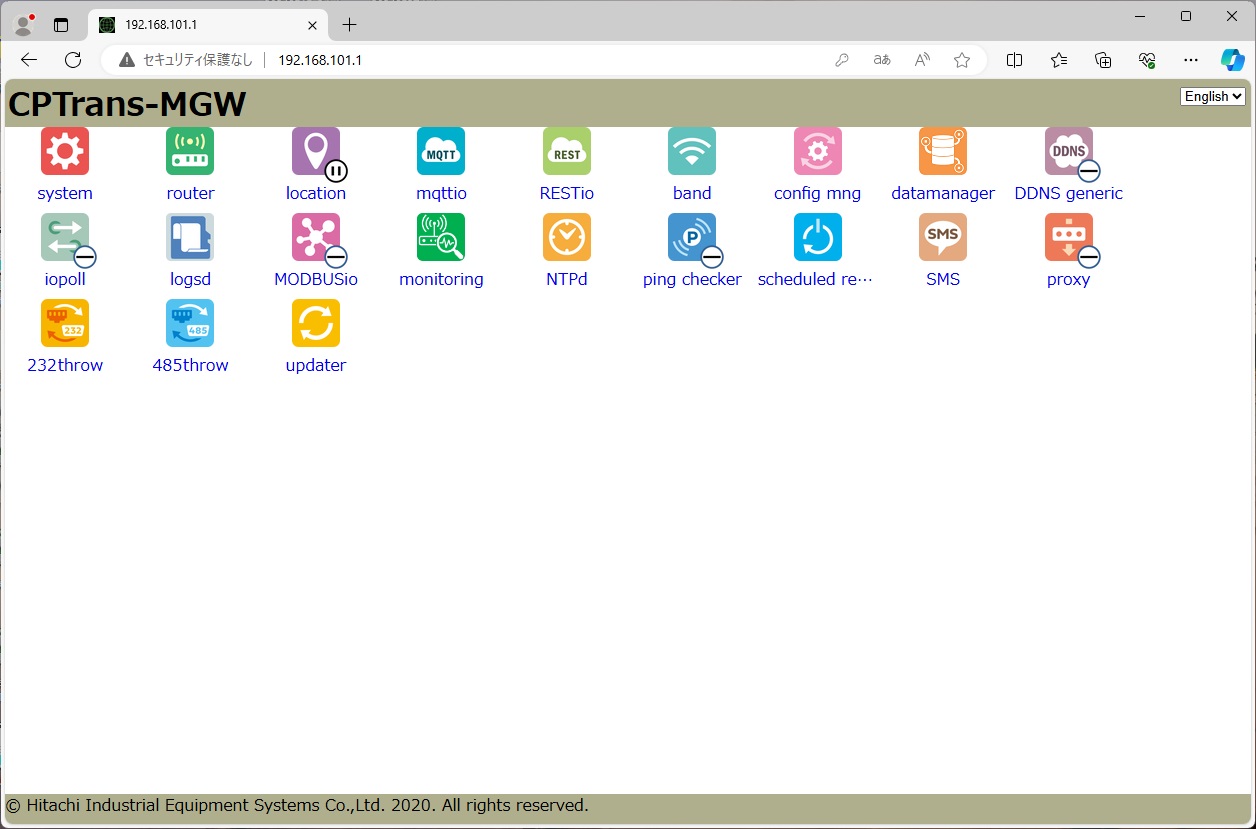The height and width of the screenshot is (829, 1256).
Task: Open the mqttio cloud icon
Action: [441, 152]
